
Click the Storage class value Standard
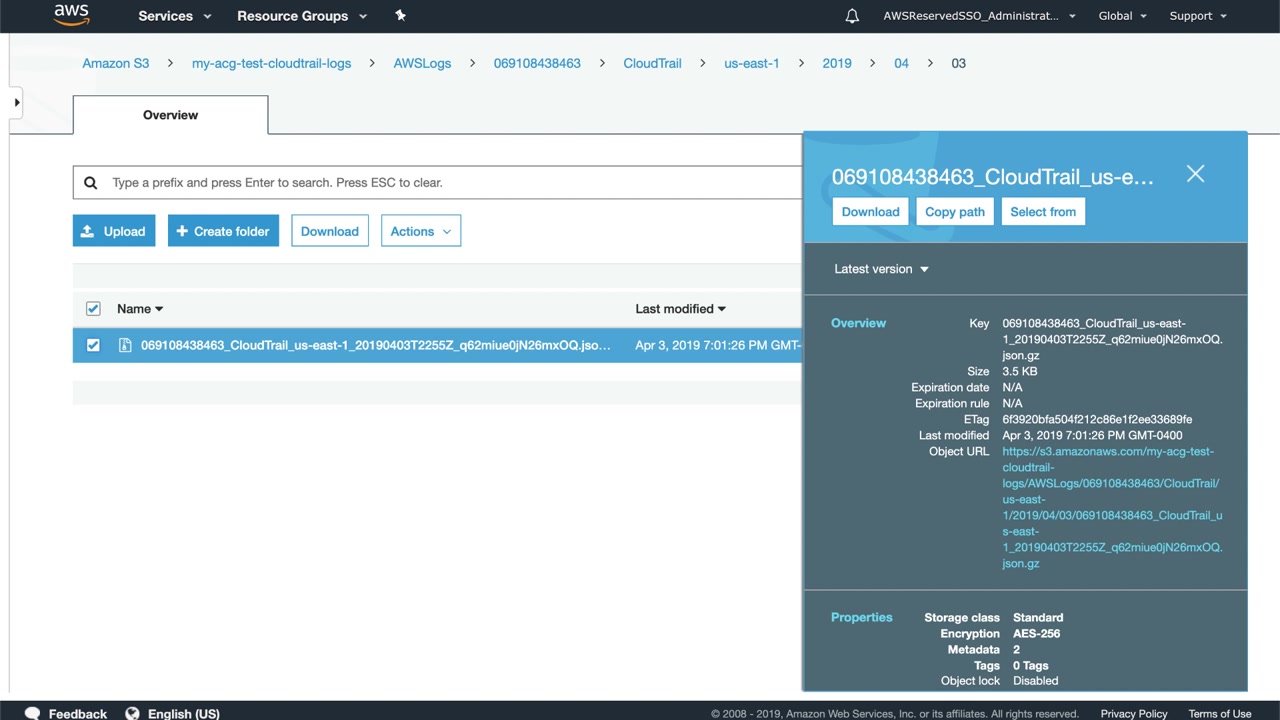point(1038,617)
